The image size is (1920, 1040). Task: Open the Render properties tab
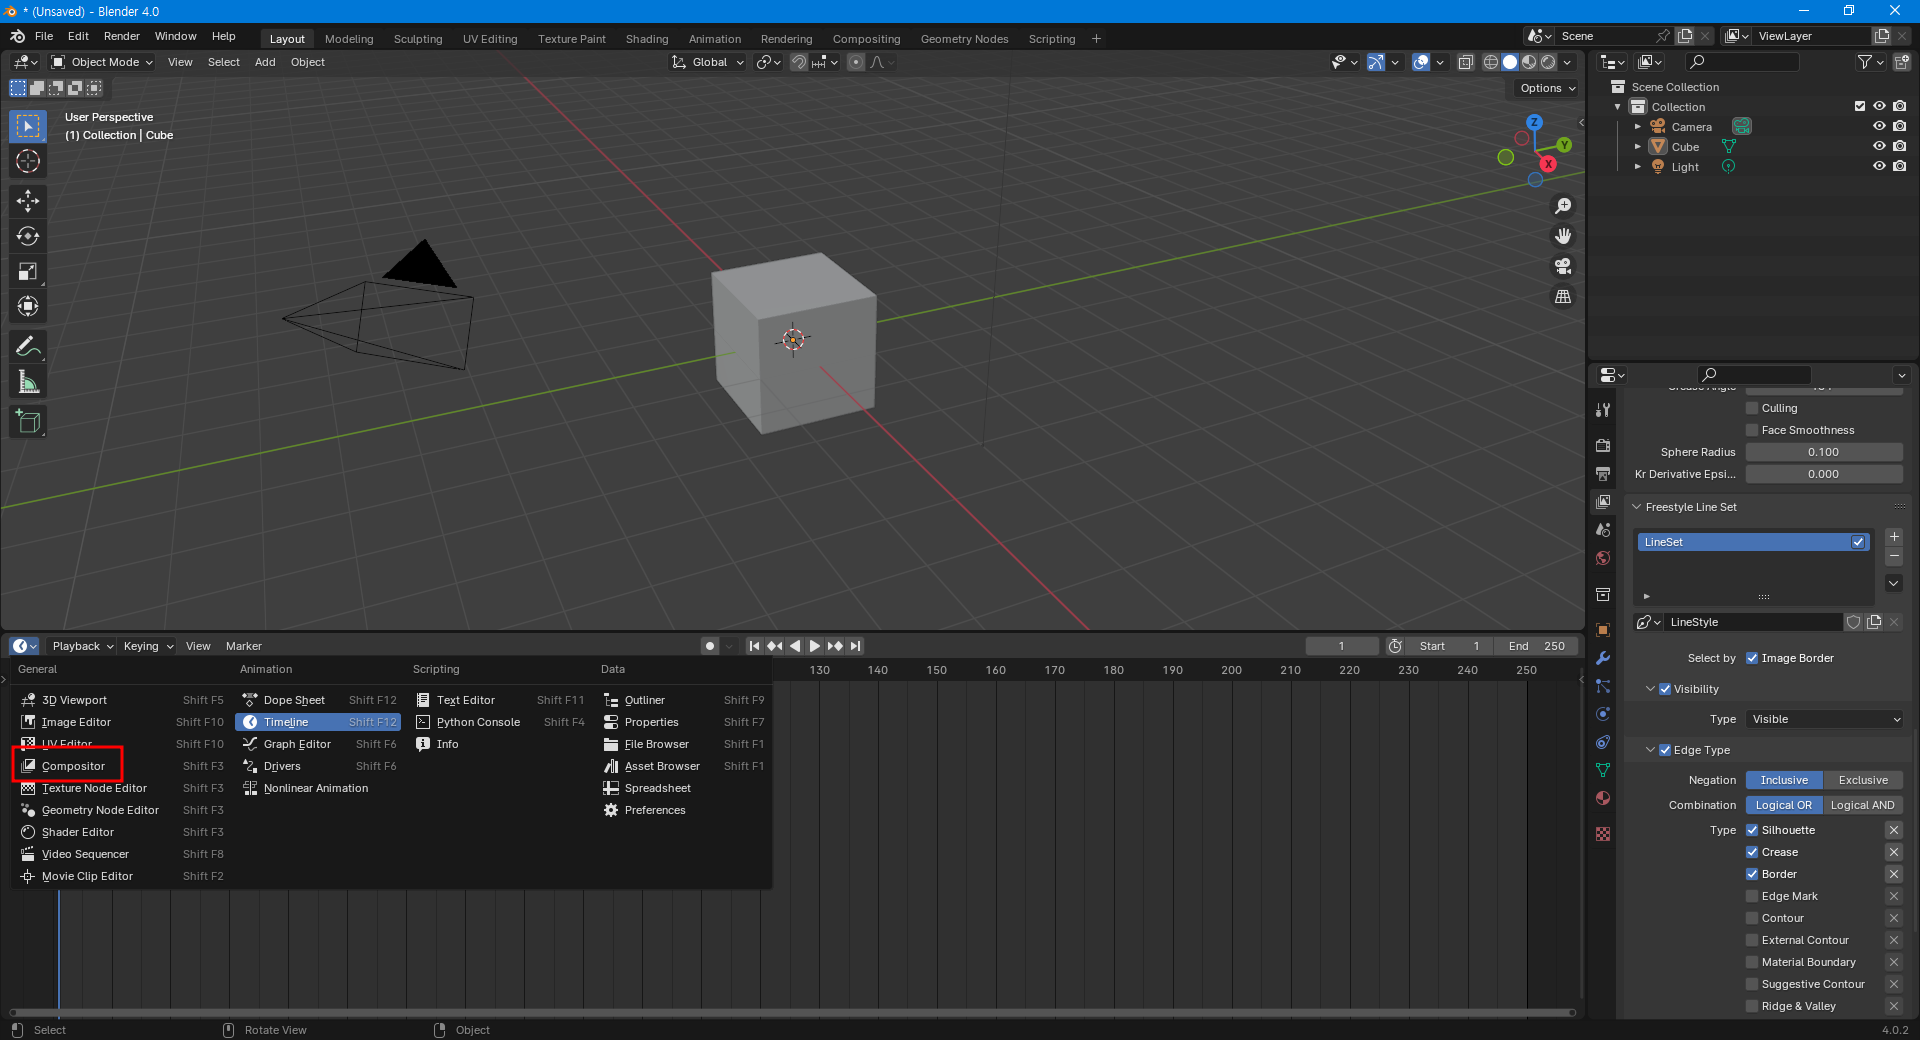click(1603, 445)
